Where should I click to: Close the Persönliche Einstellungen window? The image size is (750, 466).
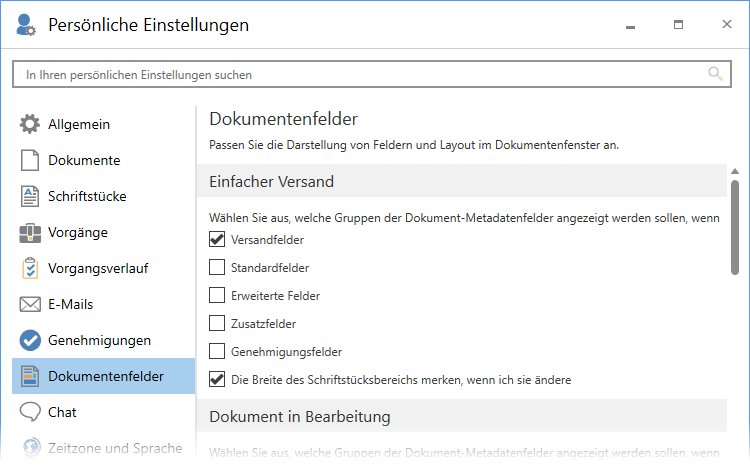pos(727,24)
